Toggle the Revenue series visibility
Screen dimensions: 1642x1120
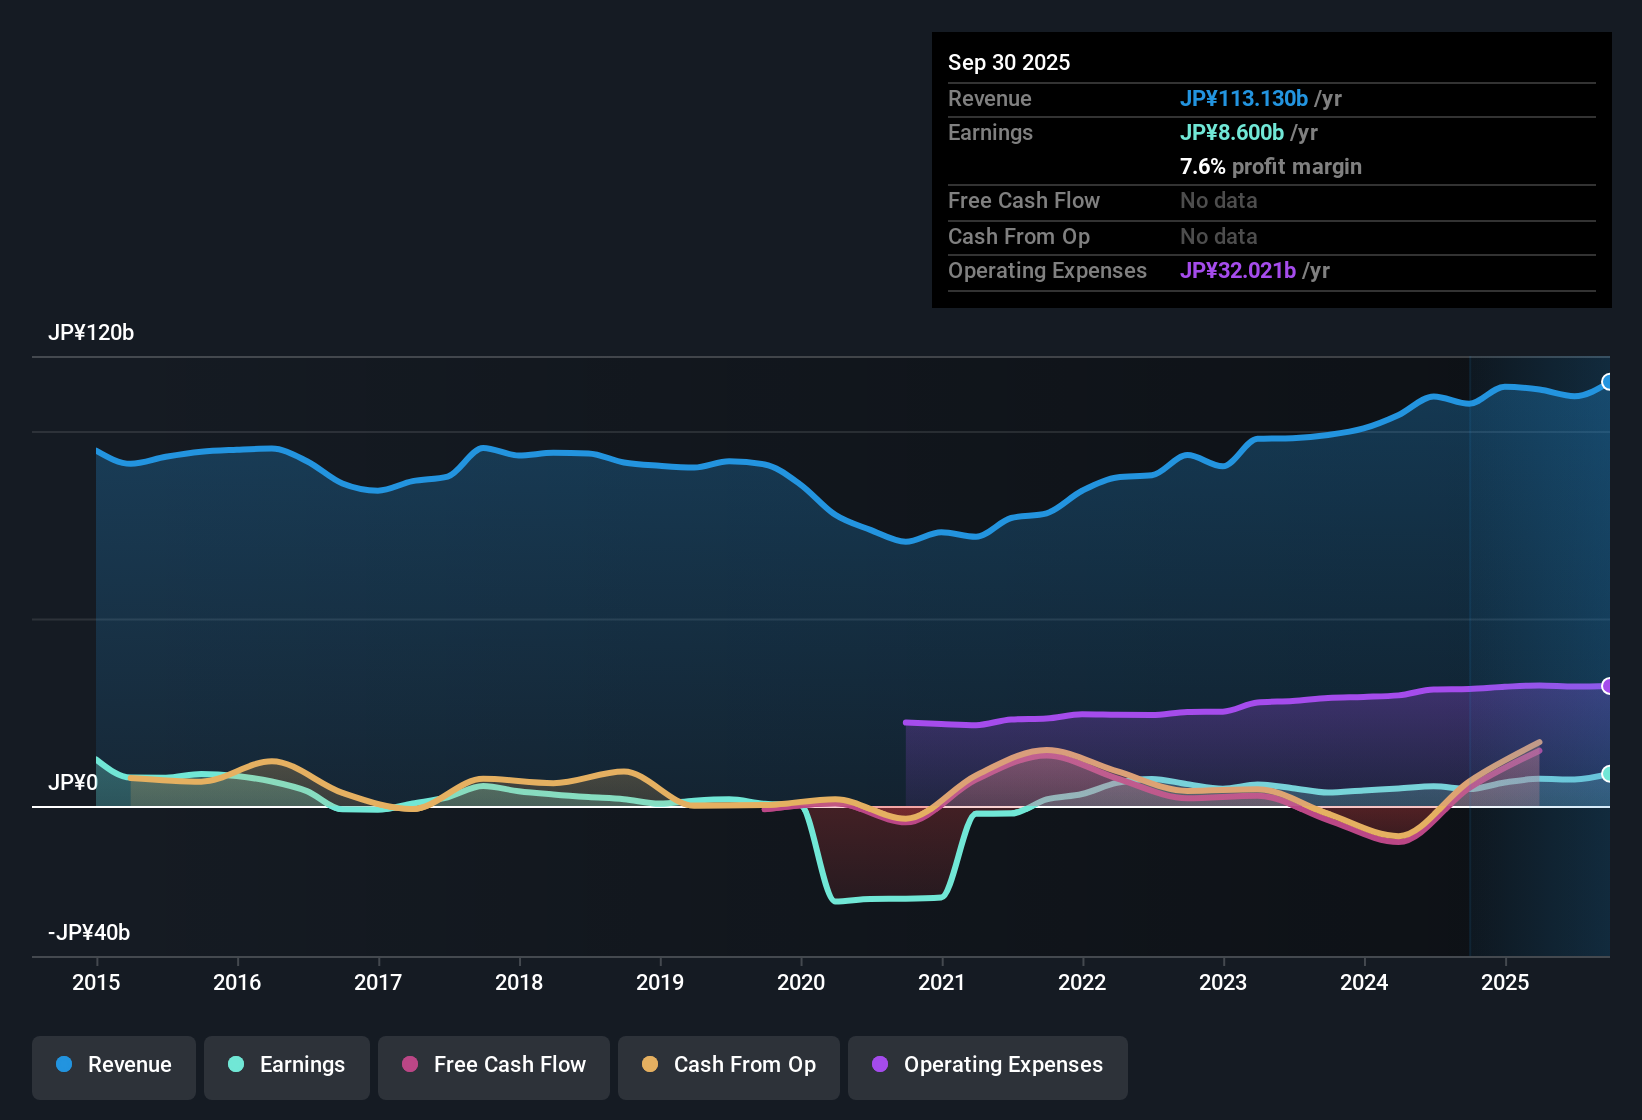click(113, 1065)
